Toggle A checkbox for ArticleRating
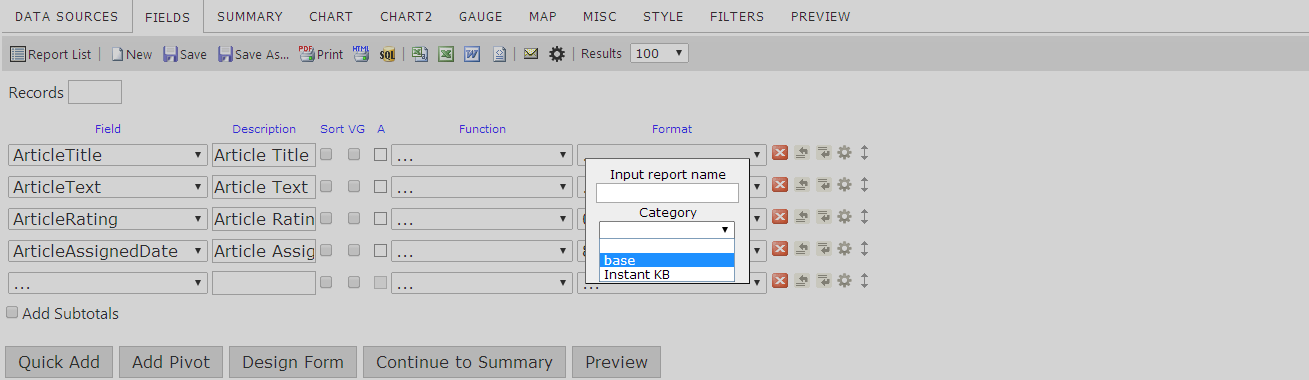The width and height of the screenshot is (1309, 380). coord(380,219)
